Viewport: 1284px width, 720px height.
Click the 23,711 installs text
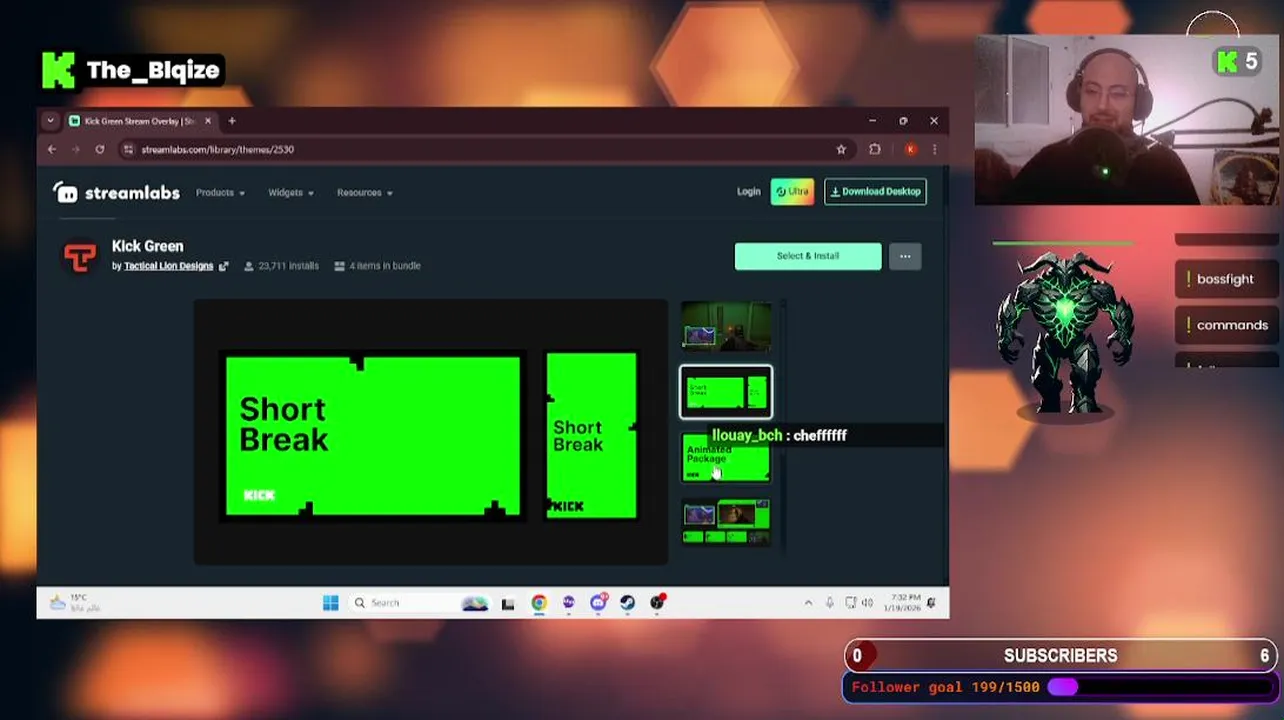pos(288,266)
